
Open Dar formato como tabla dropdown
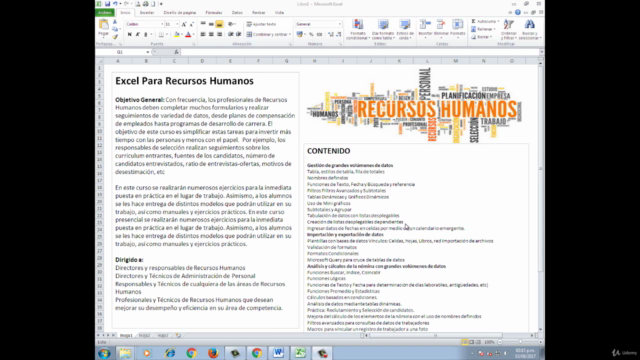[x=383, y=29]
